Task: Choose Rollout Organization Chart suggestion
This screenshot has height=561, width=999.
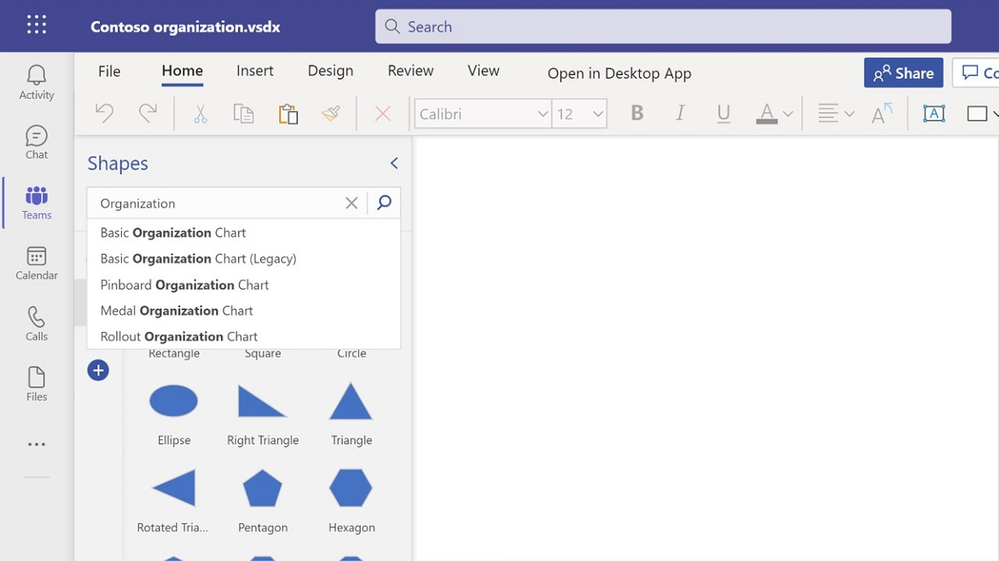Action: tap(243, 336)
